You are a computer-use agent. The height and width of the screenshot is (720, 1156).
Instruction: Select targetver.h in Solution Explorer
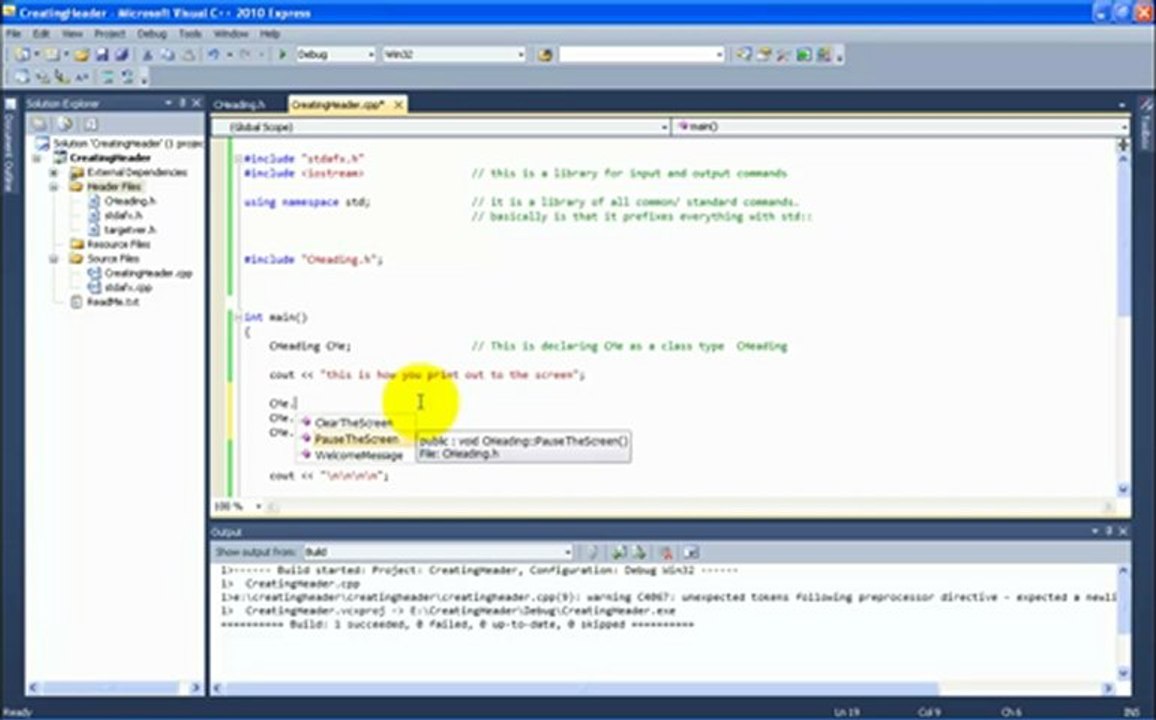pyautogui.click(x=130, y=230)
